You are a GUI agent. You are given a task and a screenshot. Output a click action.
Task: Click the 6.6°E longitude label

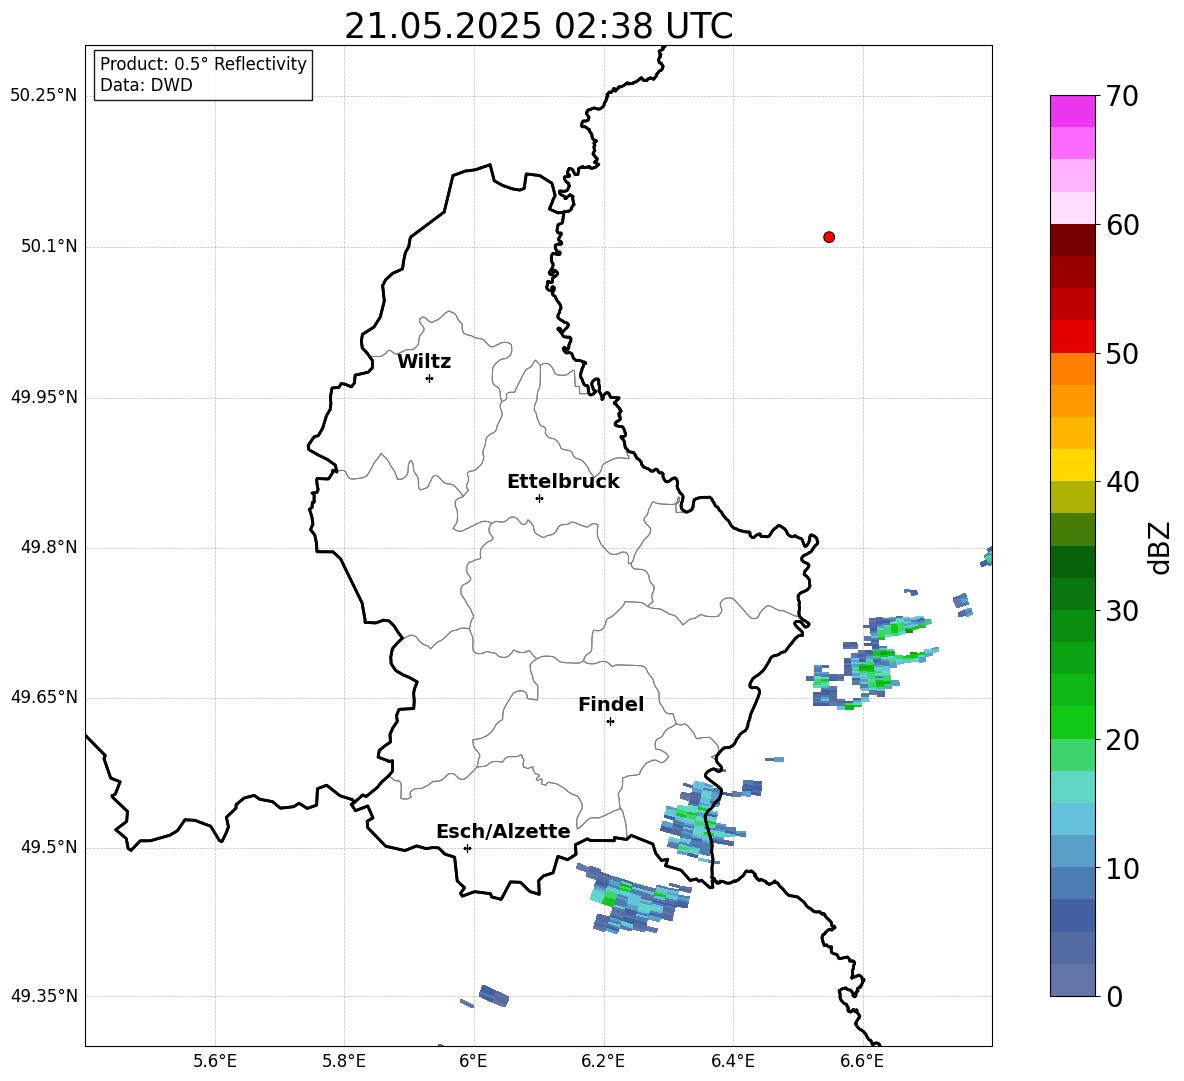tap(862, 1061)
